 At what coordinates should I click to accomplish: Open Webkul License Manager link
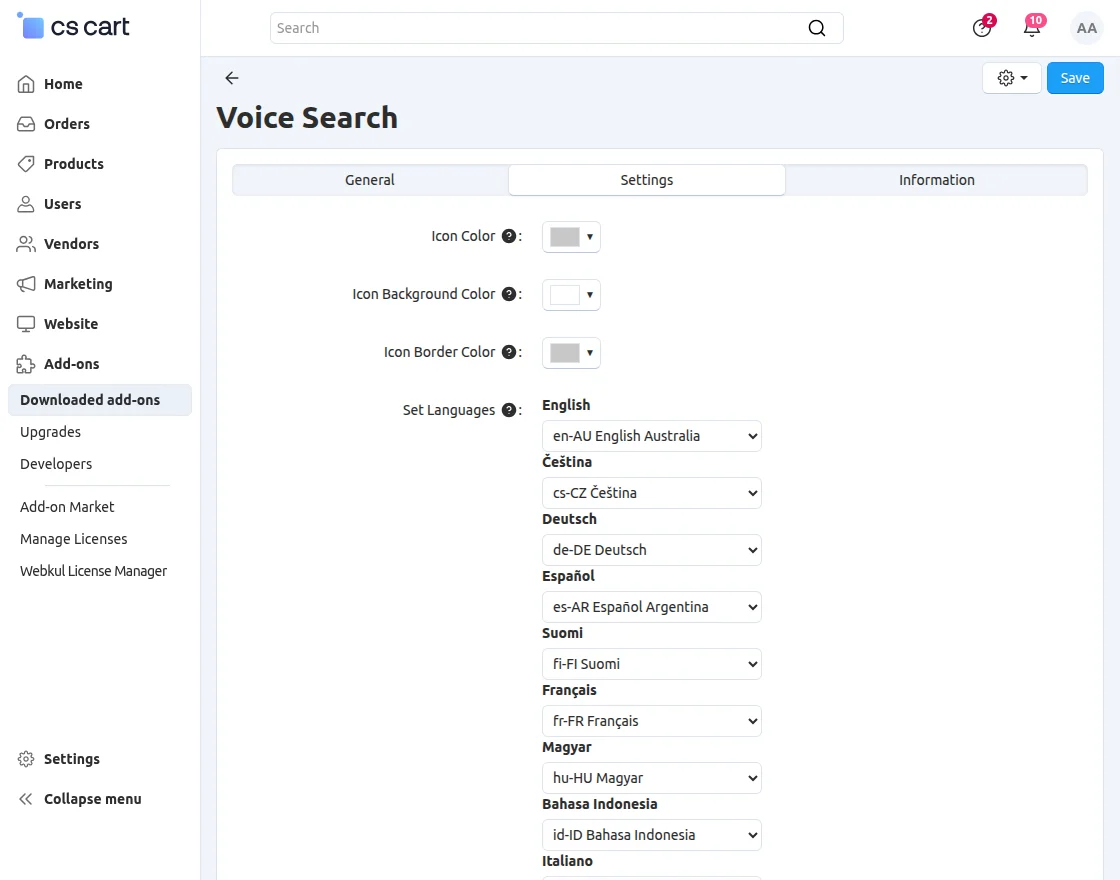pos(94,571)
